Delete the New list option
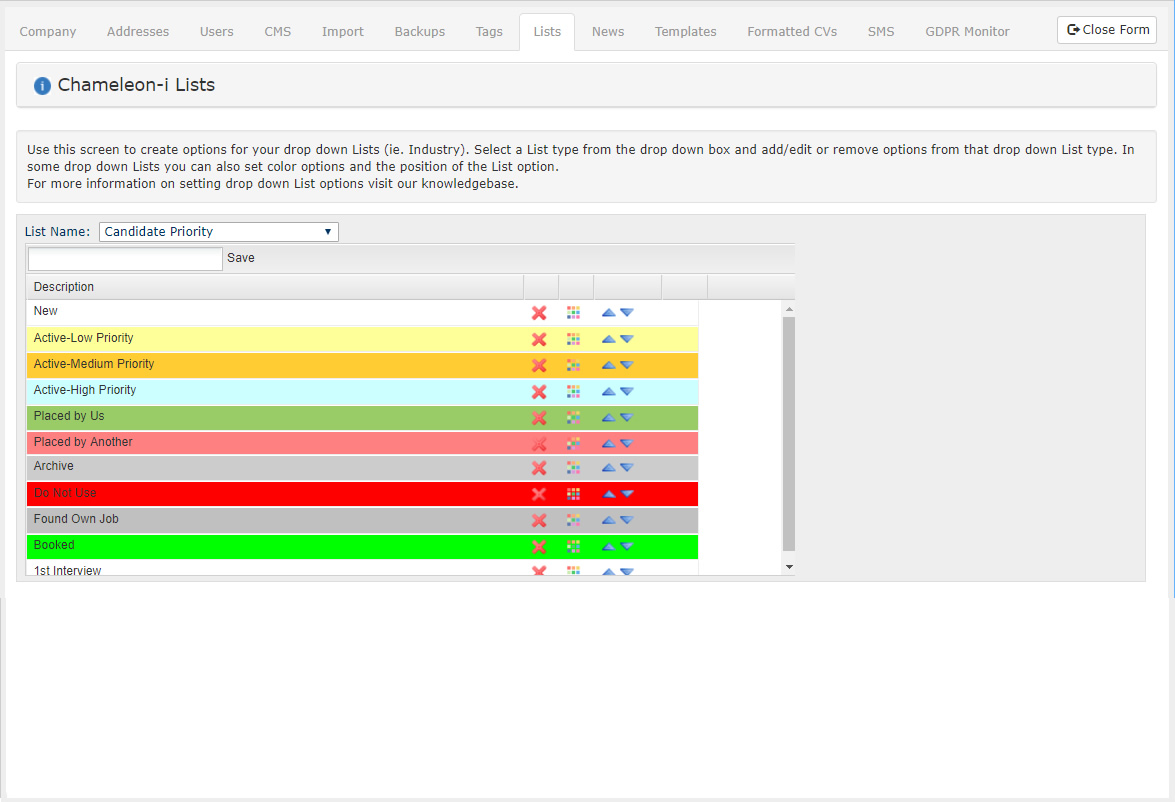Viewport: 1175px width, 802px height. (539, 313)
